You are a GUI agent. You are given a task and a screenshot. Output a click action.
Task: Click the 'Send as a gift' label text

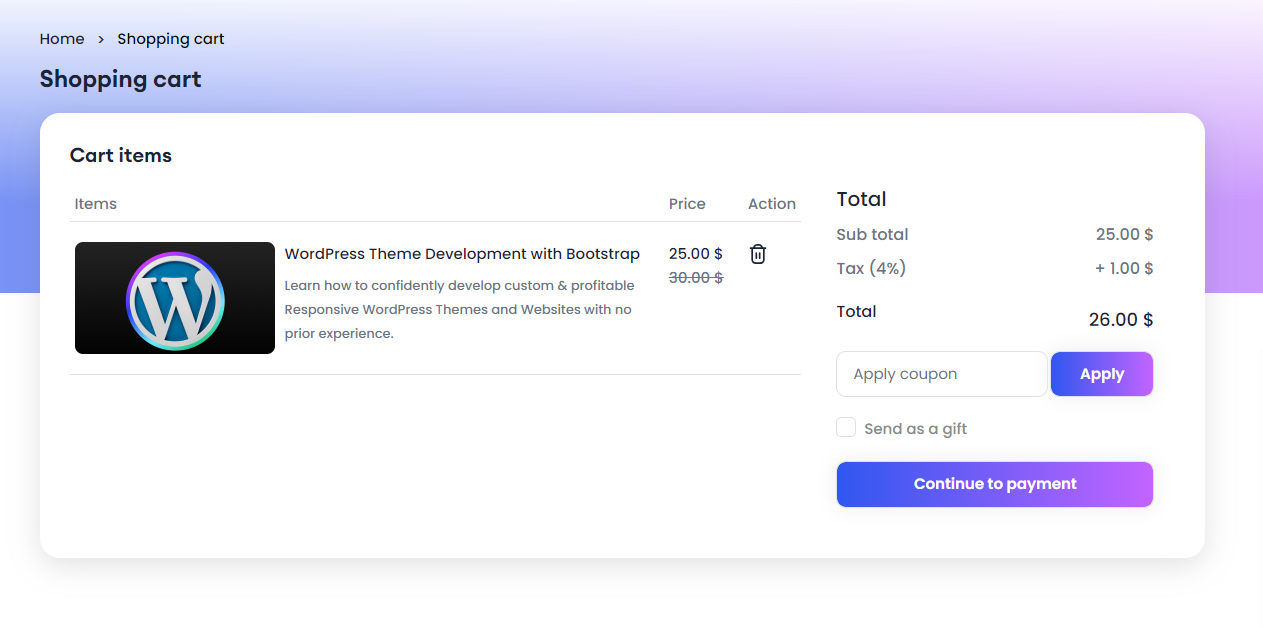tap(915, 429)
